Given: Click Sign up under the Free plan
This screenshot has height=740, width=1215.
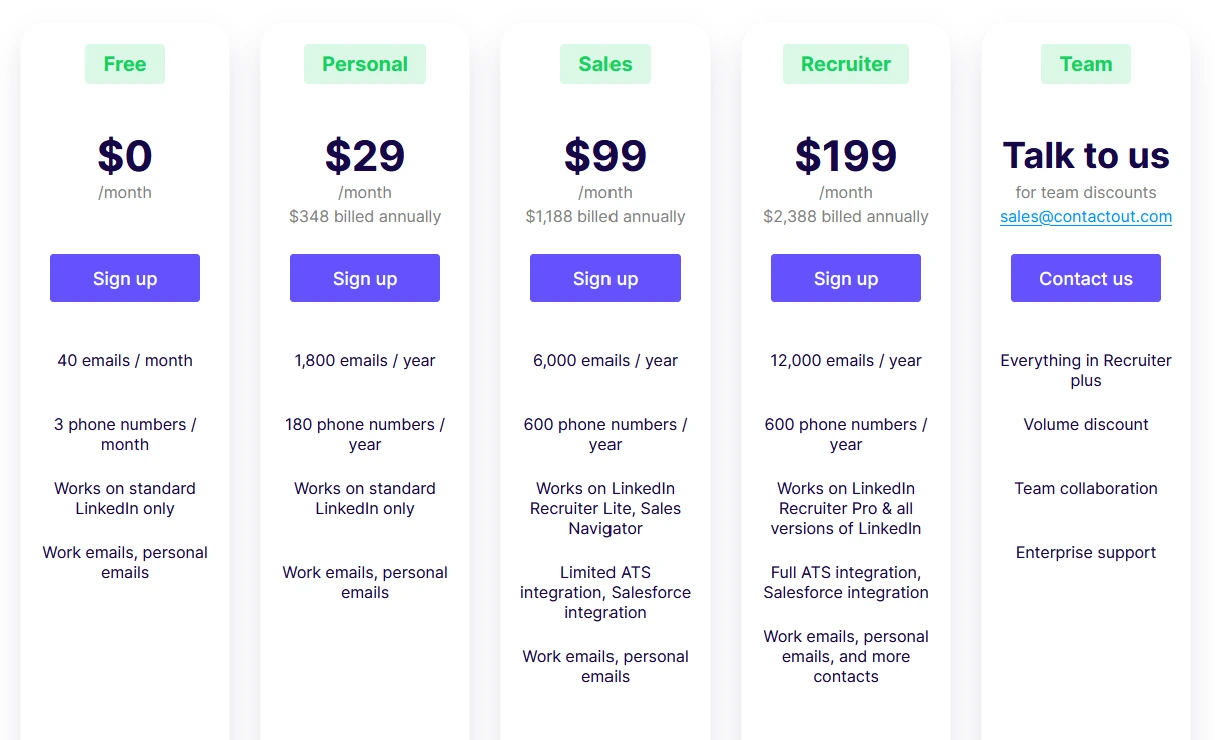Looking at the screenshot, I should [125, 278].
